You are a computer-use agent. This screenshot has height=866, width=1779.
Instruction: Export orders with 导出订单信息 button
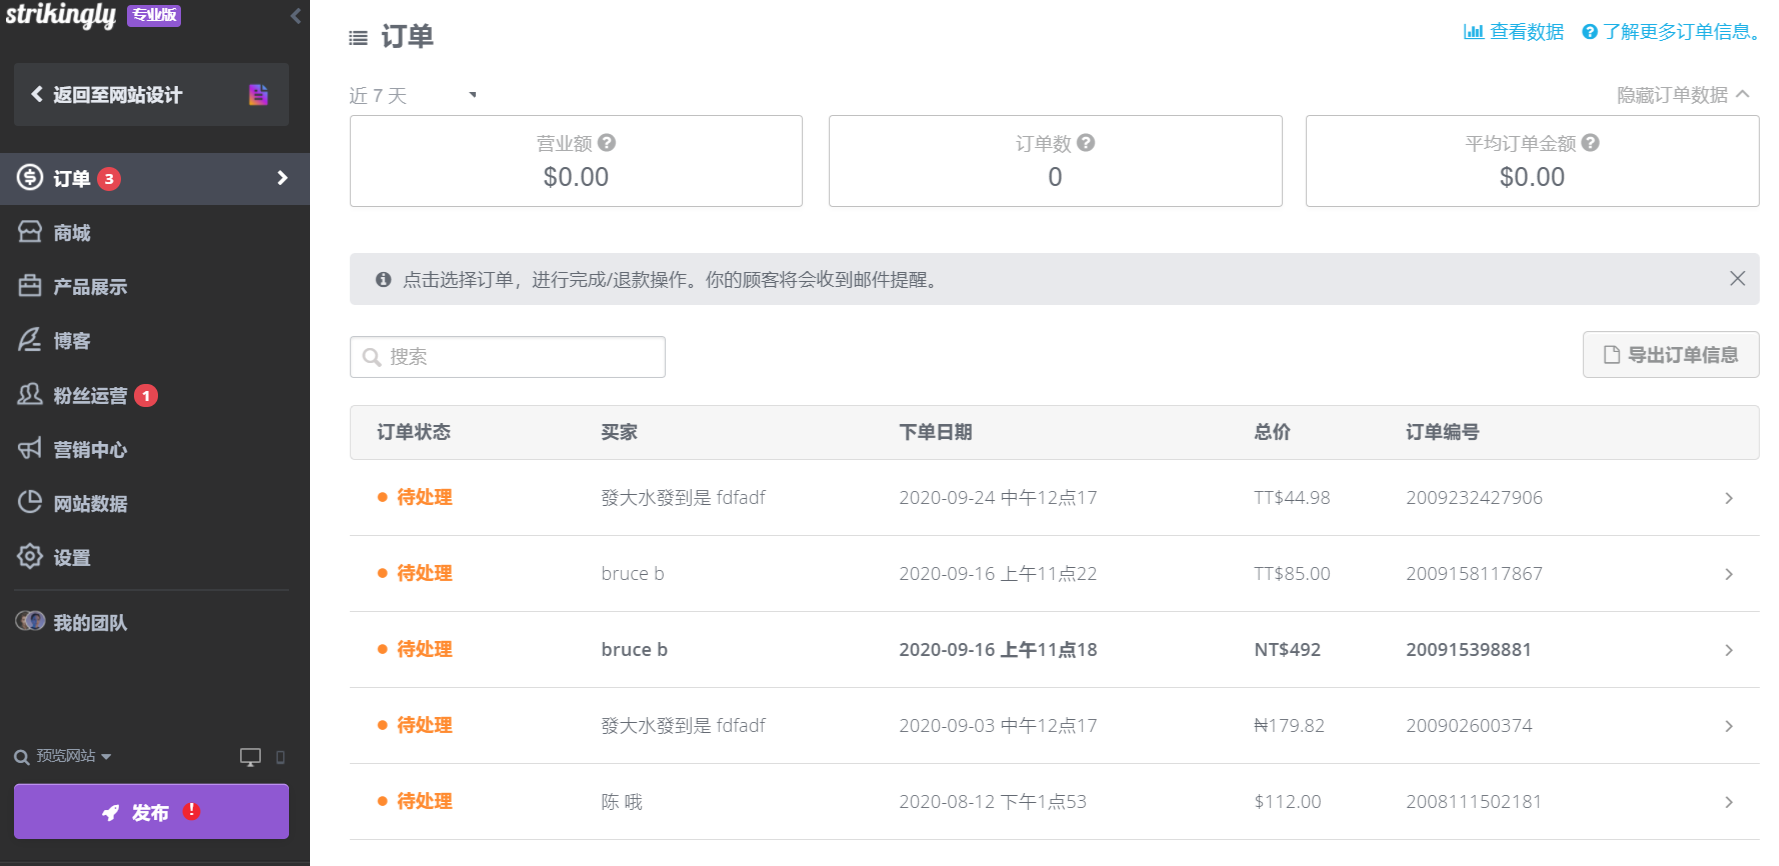point(1670,355)
